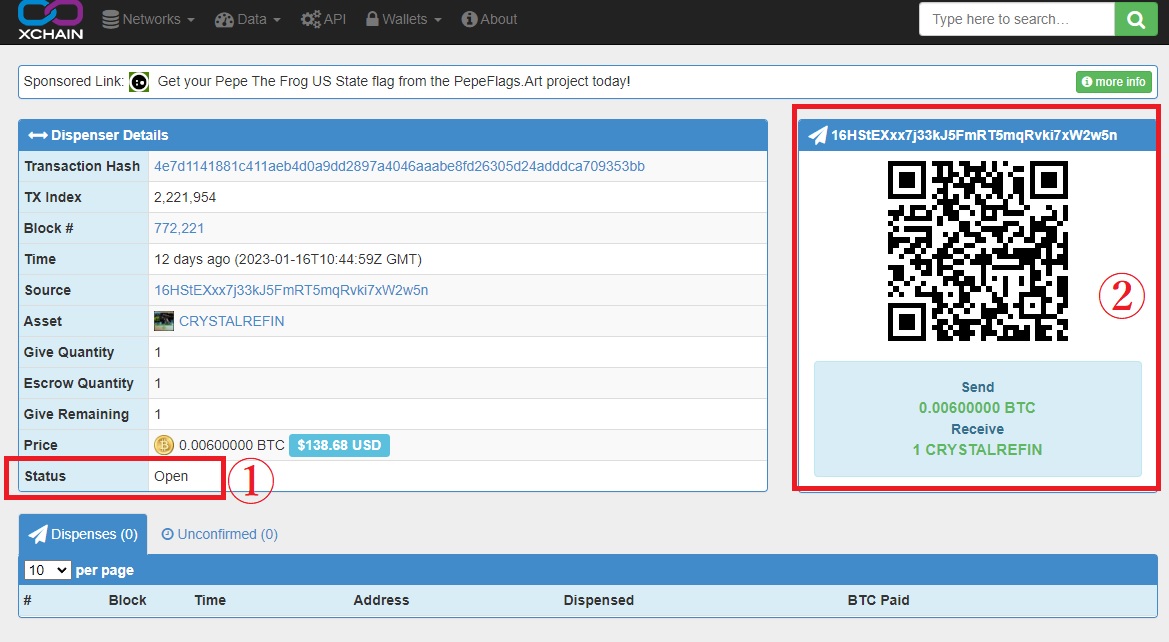Click the Pepe sponsored link icon

pyautogui.click(x=139, y=82)
